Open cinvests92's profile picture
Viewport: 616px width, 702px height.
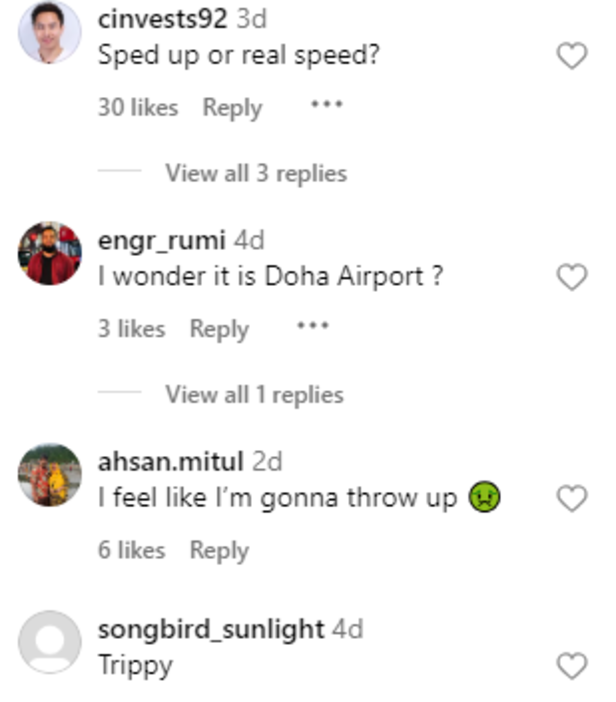click(x=49, y=33)
